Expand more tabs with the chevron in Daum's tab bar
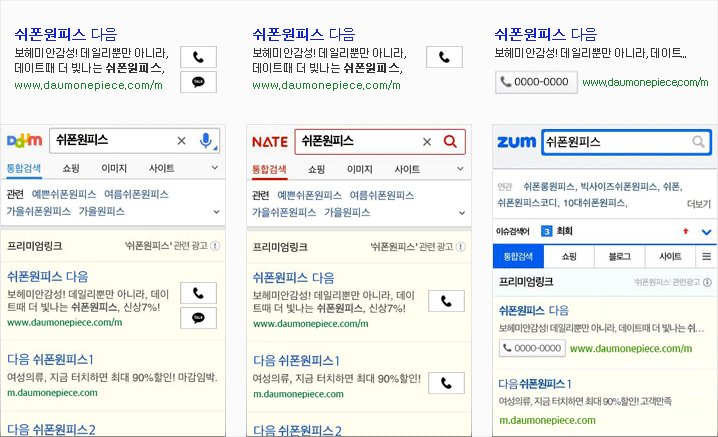The width and height of the screenshot is (718, 437). (x=215, y=168)
